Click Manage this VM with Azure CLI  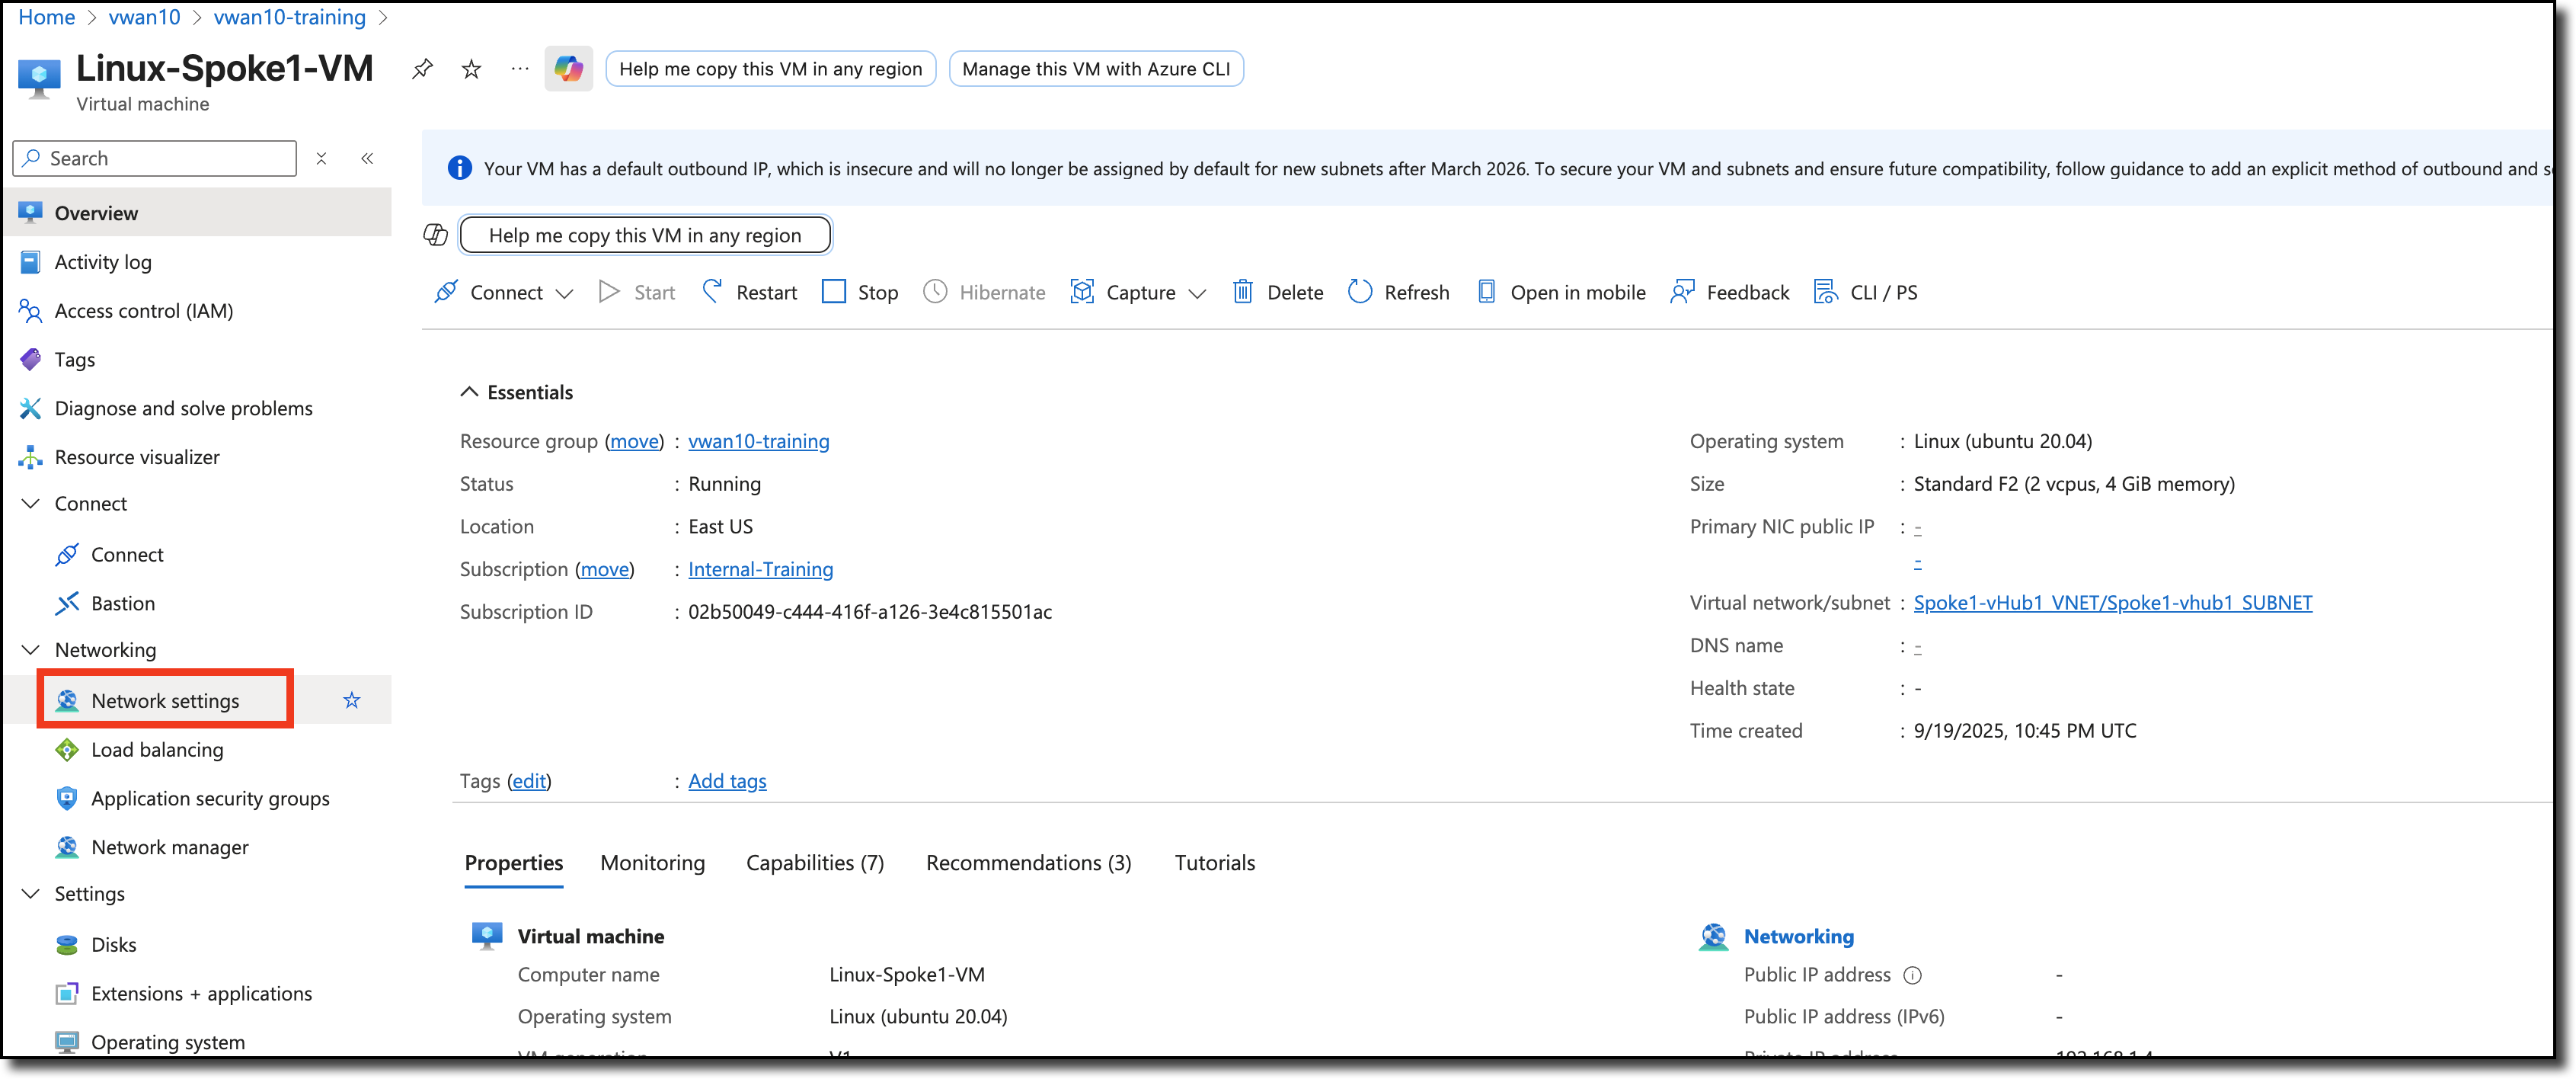1095,69
